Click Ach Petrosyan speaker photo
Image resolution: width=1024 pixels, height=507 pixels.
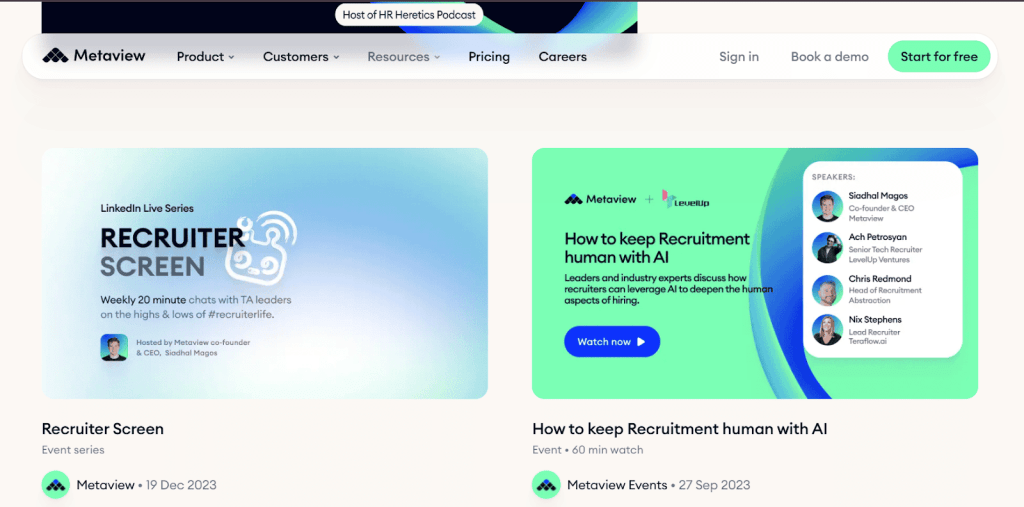(827, 247)
